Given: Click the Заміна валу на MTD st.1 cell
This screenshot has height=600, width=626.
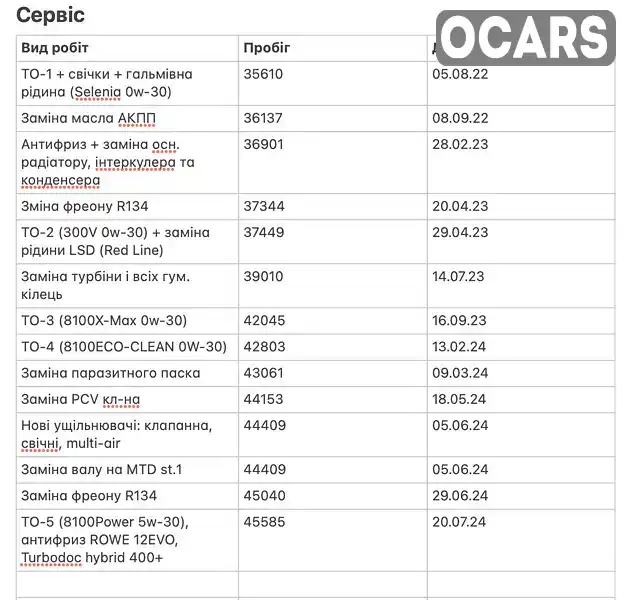Looking at the screenshot, I should coord(127,470).
